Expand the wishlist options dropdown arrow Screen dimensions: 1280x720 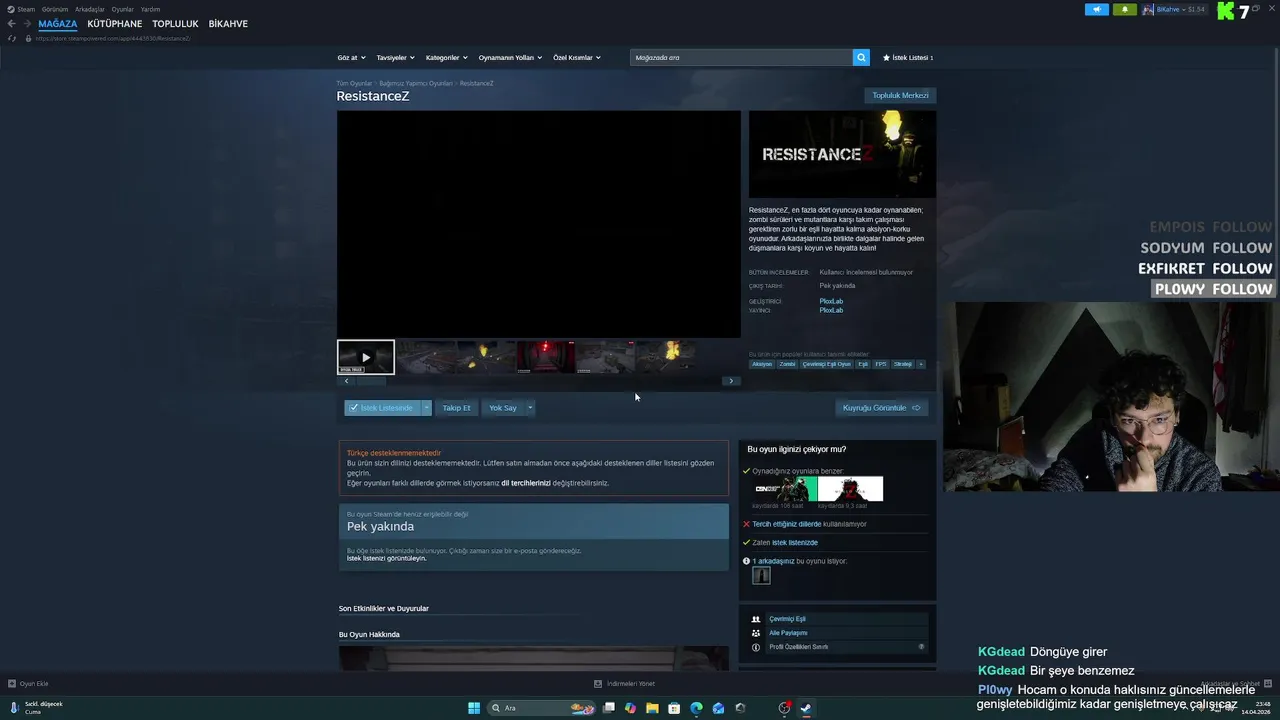427,408
